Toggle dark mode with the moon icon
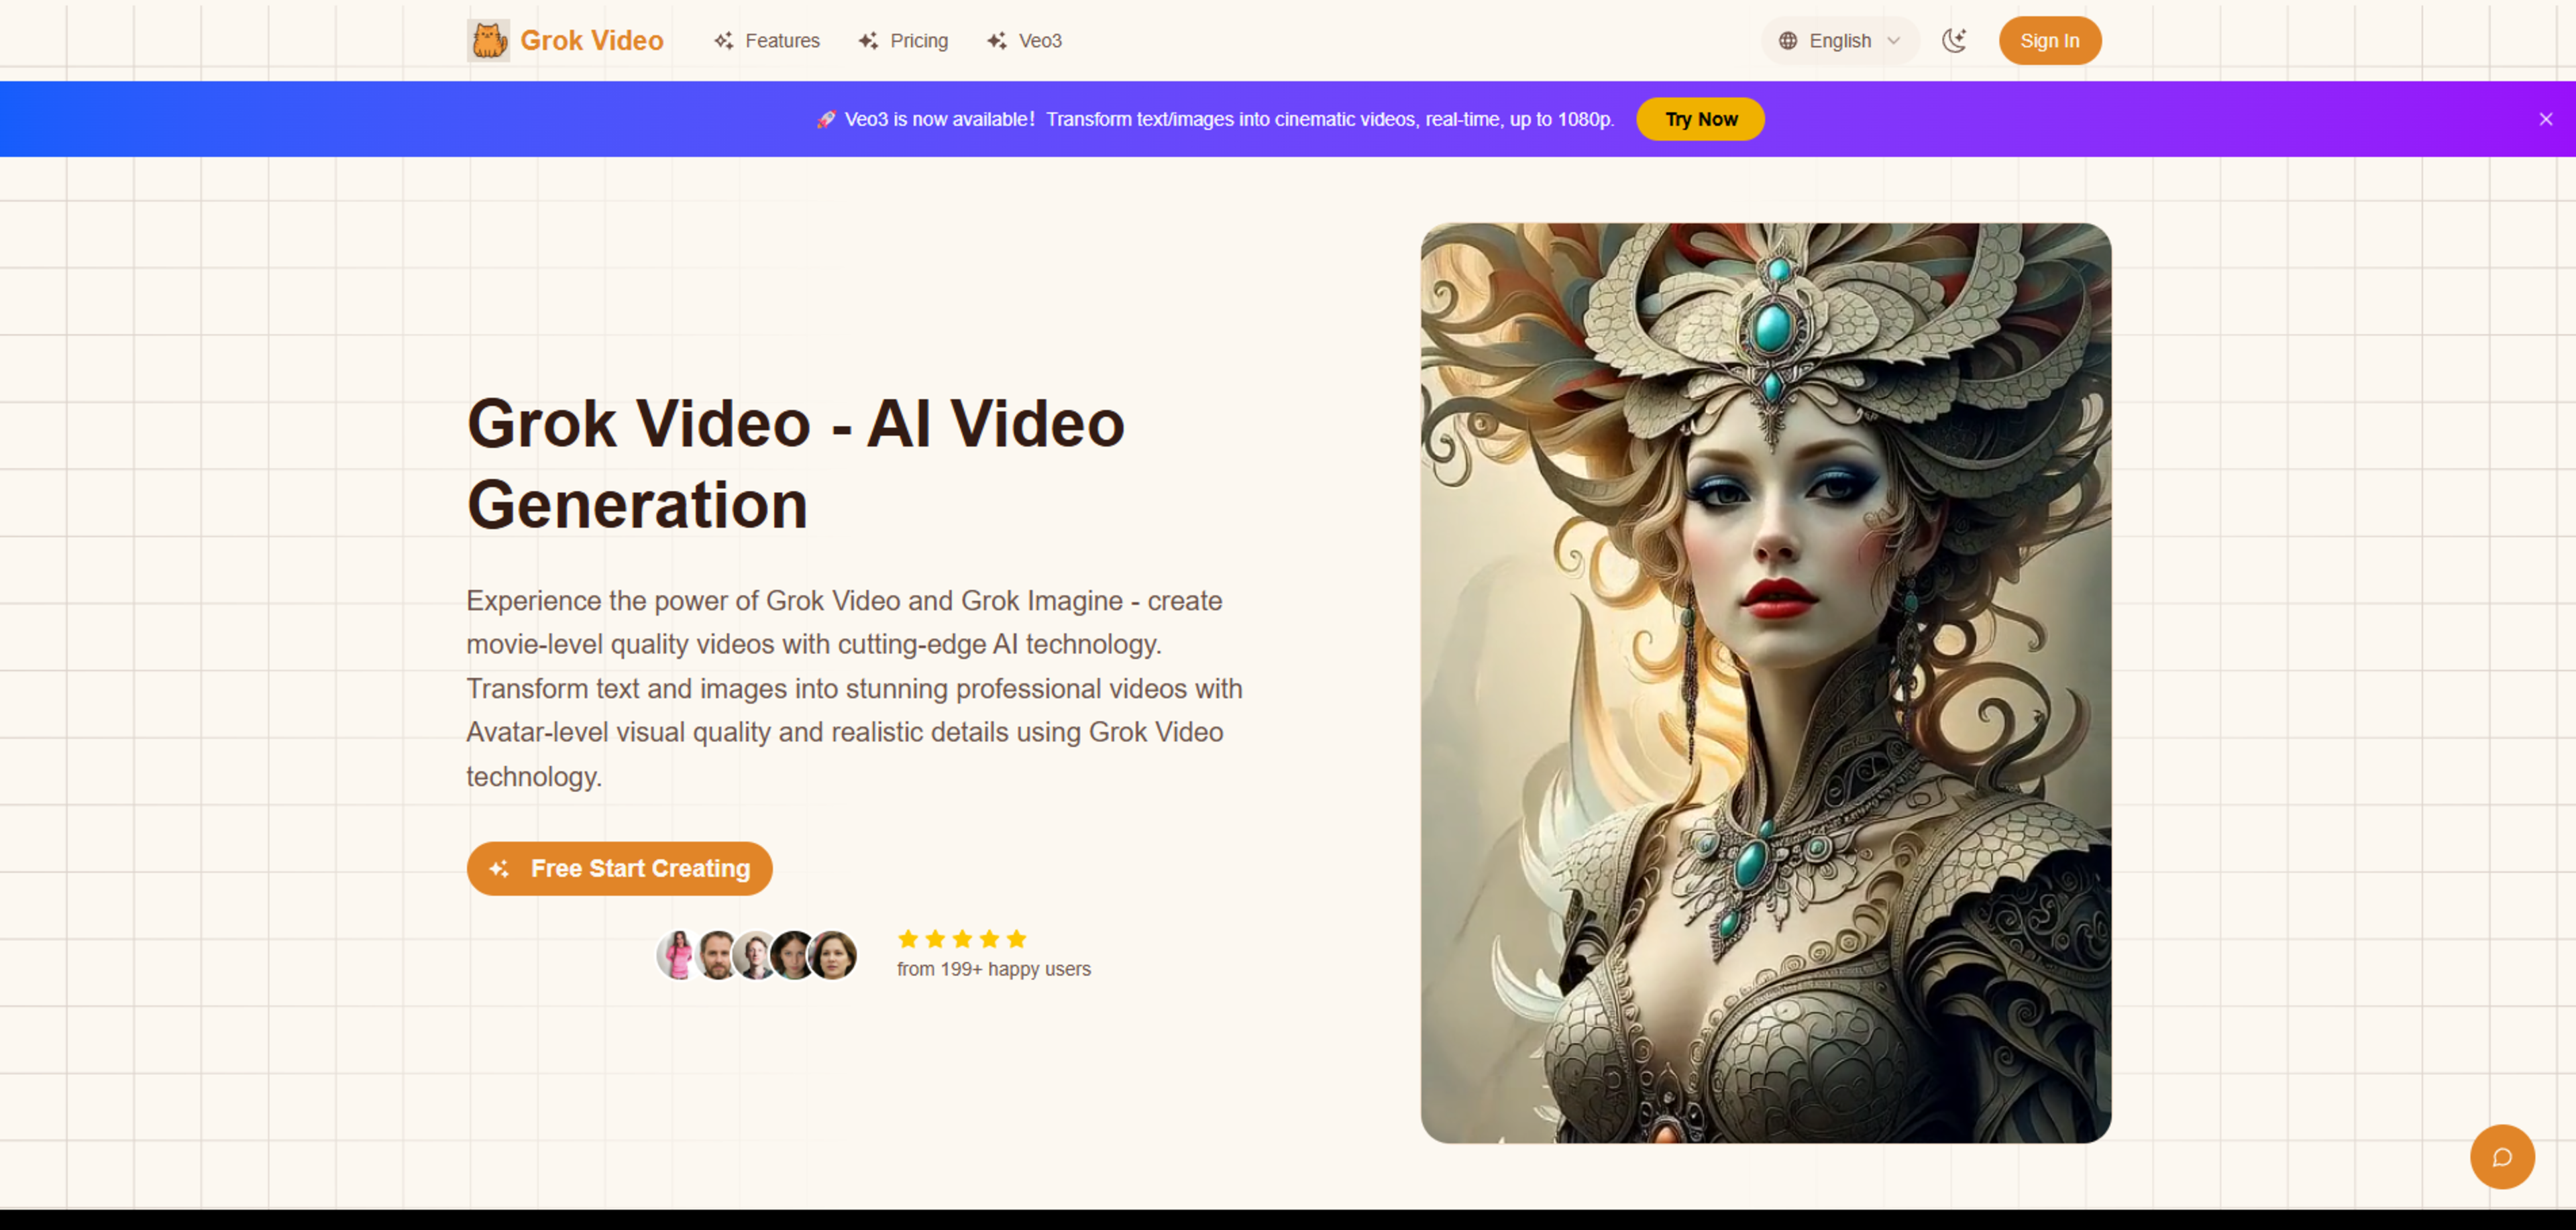 coord(1954,40)
